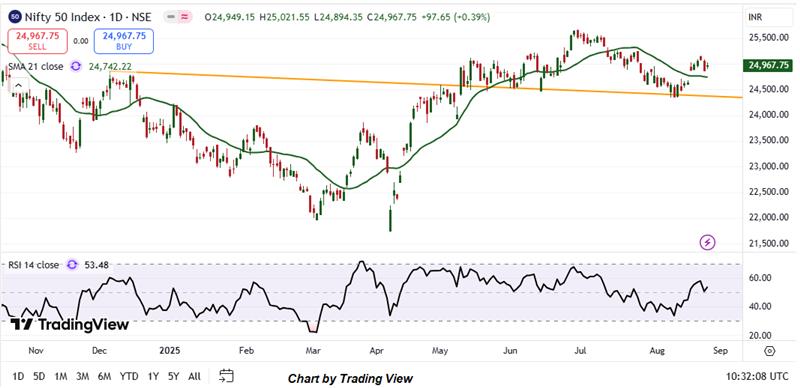Click the O24,949.15 open value
Image resolution: width=800 pixels, height=388 pixels.
230,17
